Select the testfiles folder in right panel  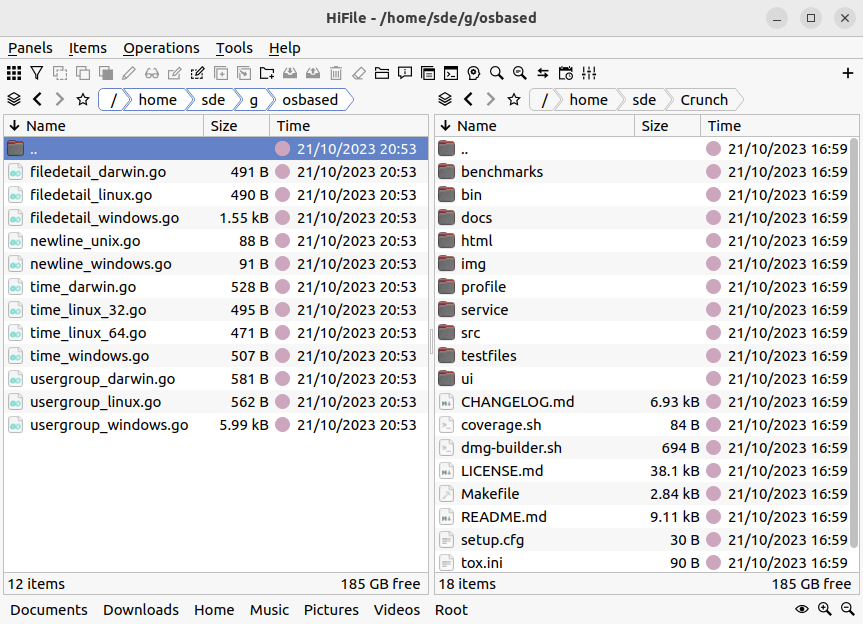pyautogui.click(x=642, y=355)
